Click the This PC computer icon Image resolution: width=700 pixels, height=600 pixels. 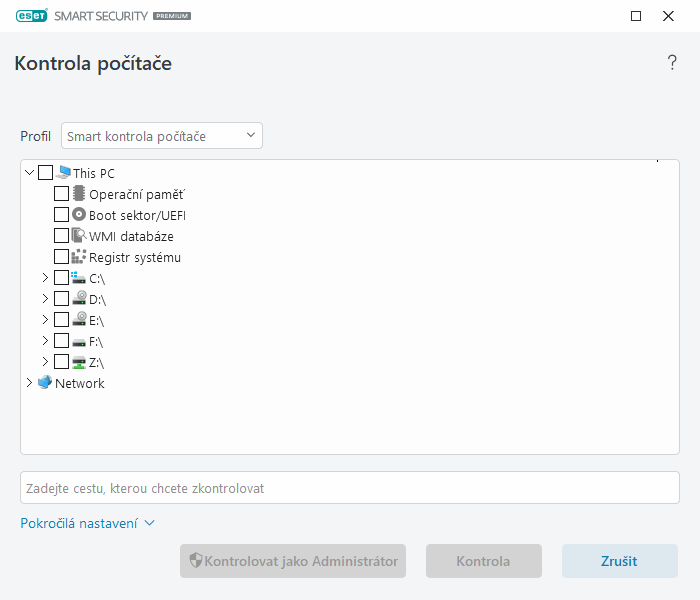click(63, 173)
